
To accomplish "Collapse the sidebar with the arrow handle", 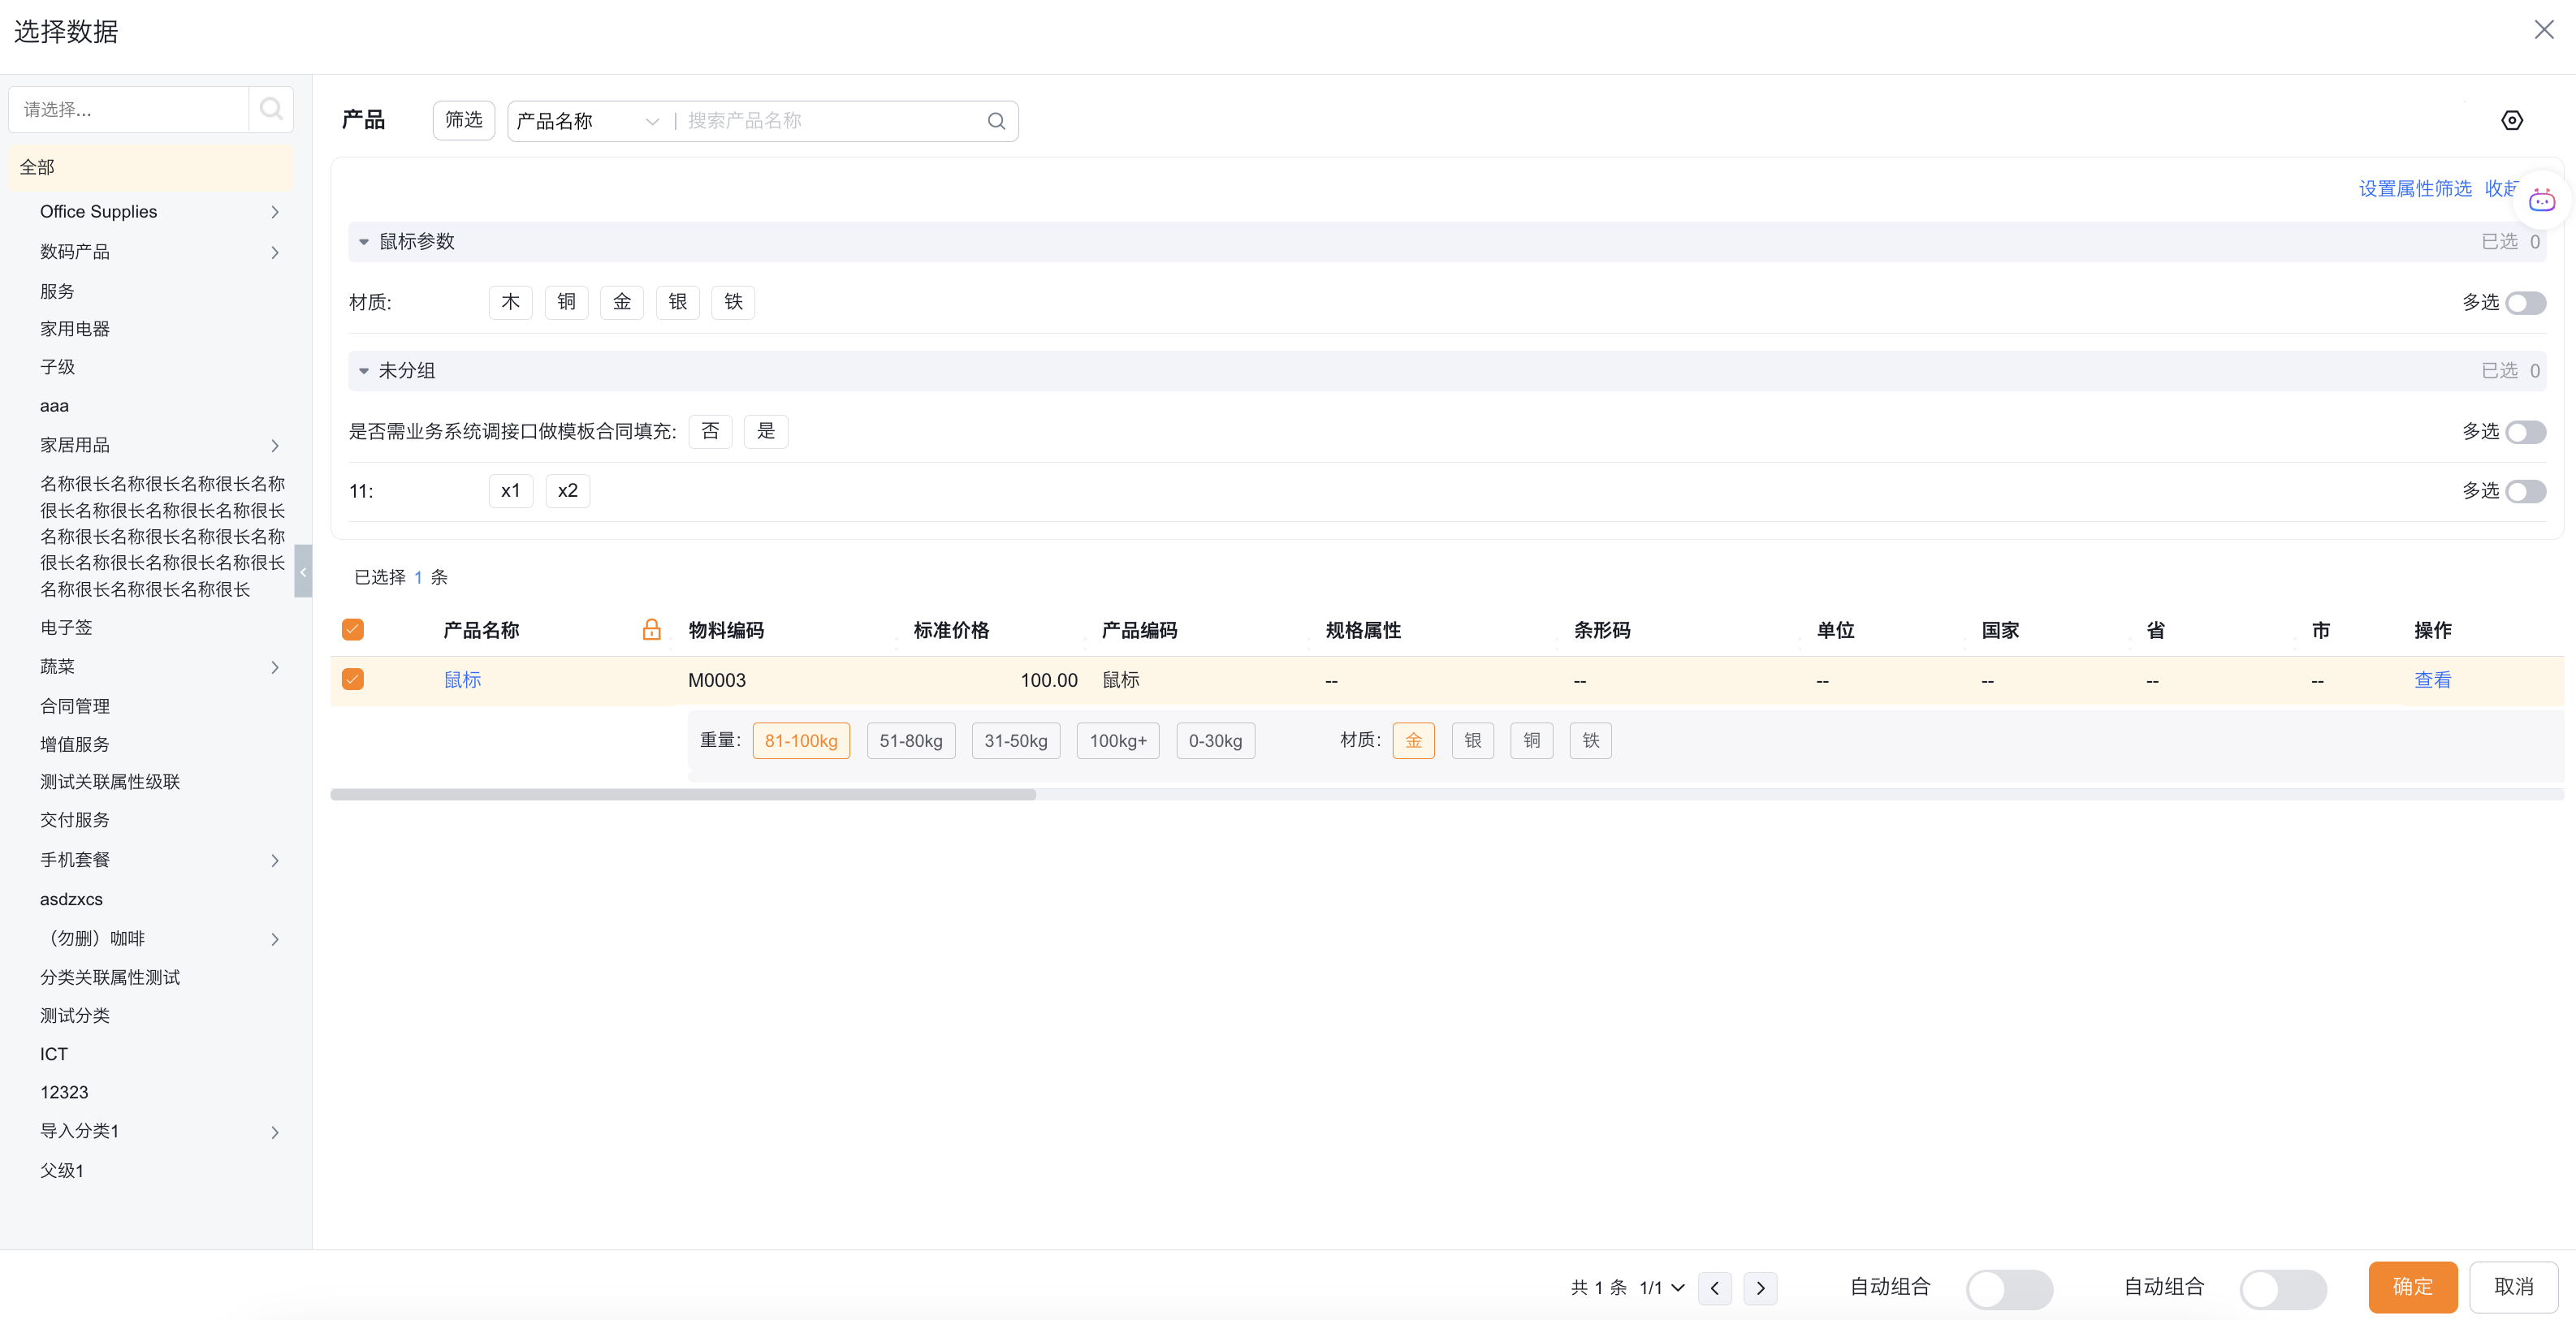I will (303, 571).
